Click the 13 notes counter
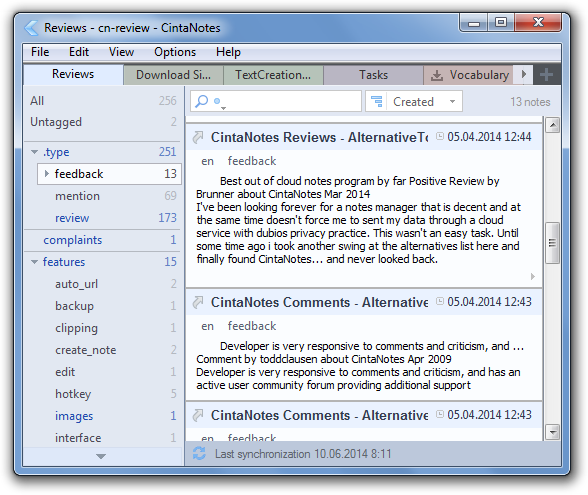This screenshot has width=588, height=495. (530, 102)
